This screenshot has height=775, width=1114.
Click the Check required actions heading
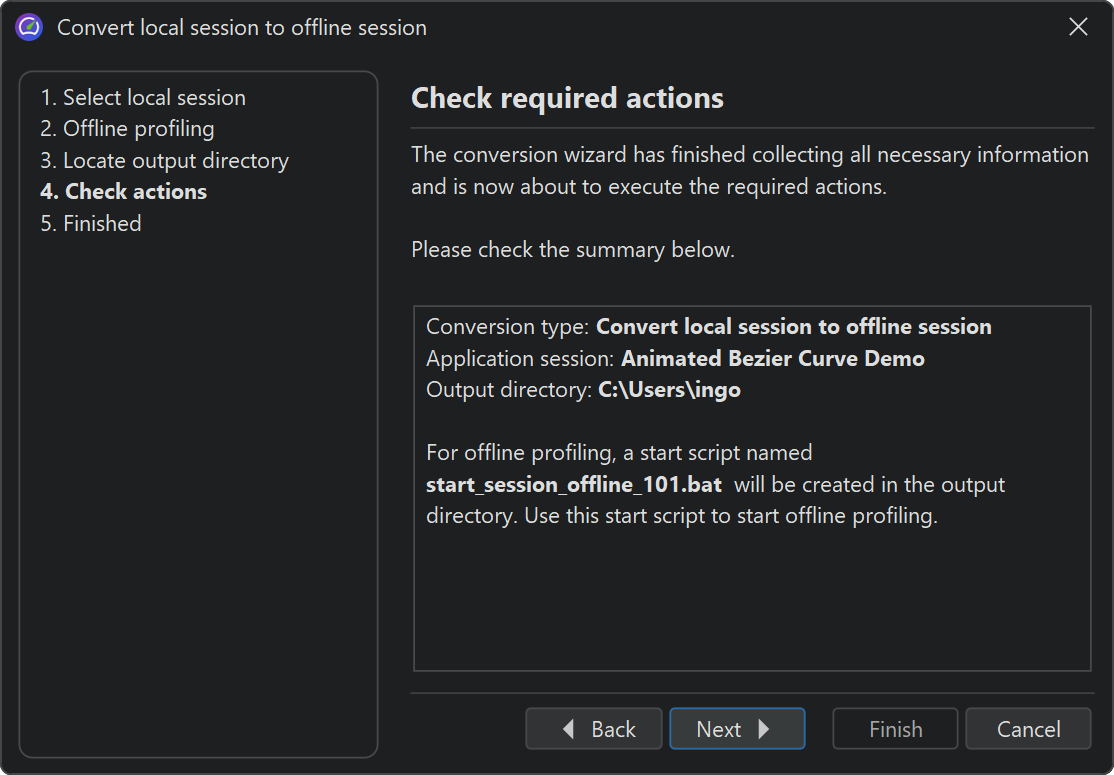(567, 98)
